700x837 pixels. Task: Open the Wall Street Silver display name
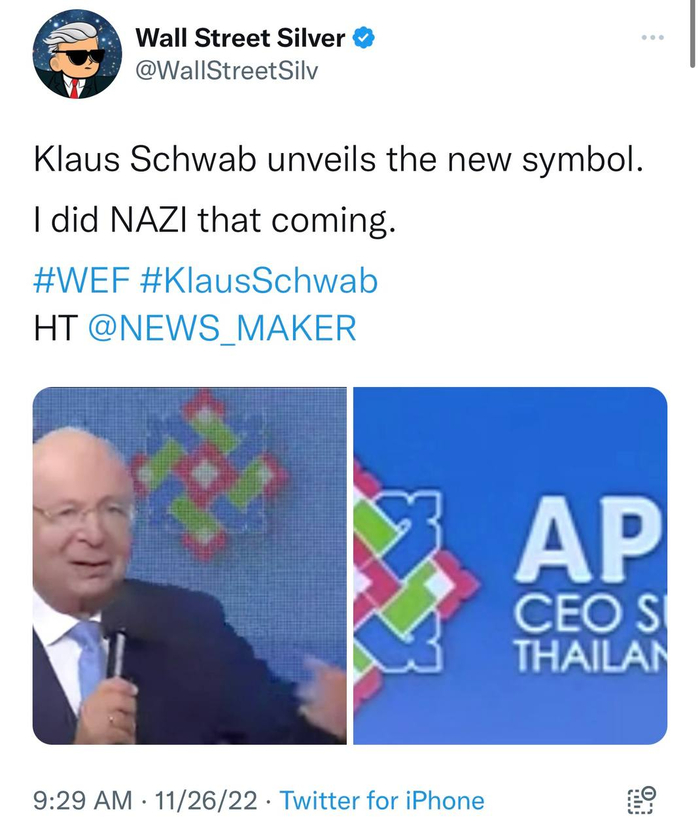click(240, 39)
